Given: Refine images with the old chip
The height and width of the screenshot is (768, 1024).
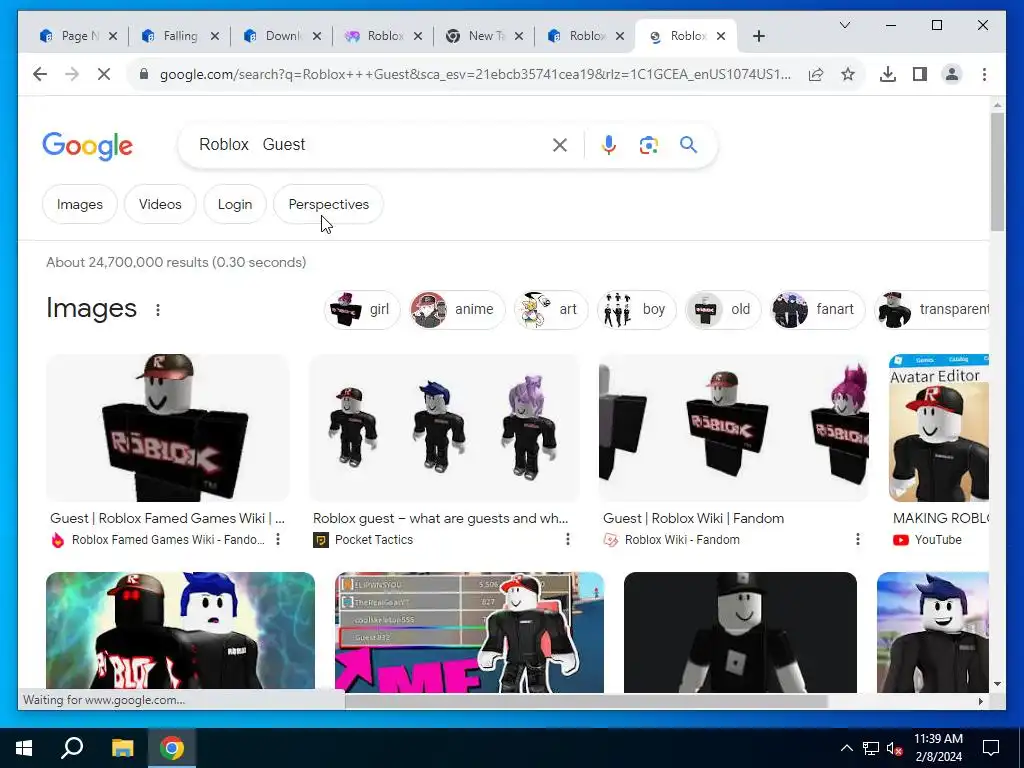Looking at the screenshot, I should pos(723,310).
